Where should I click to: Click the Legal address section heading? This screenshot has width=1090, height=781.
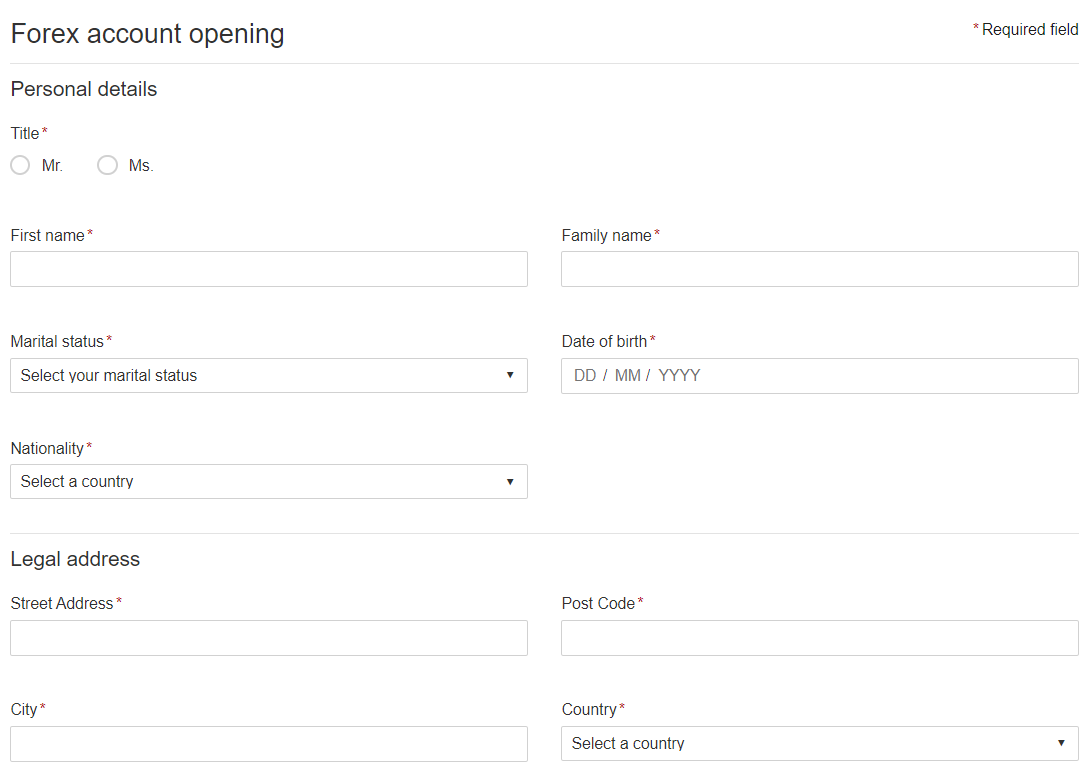[x=75, y=559]
